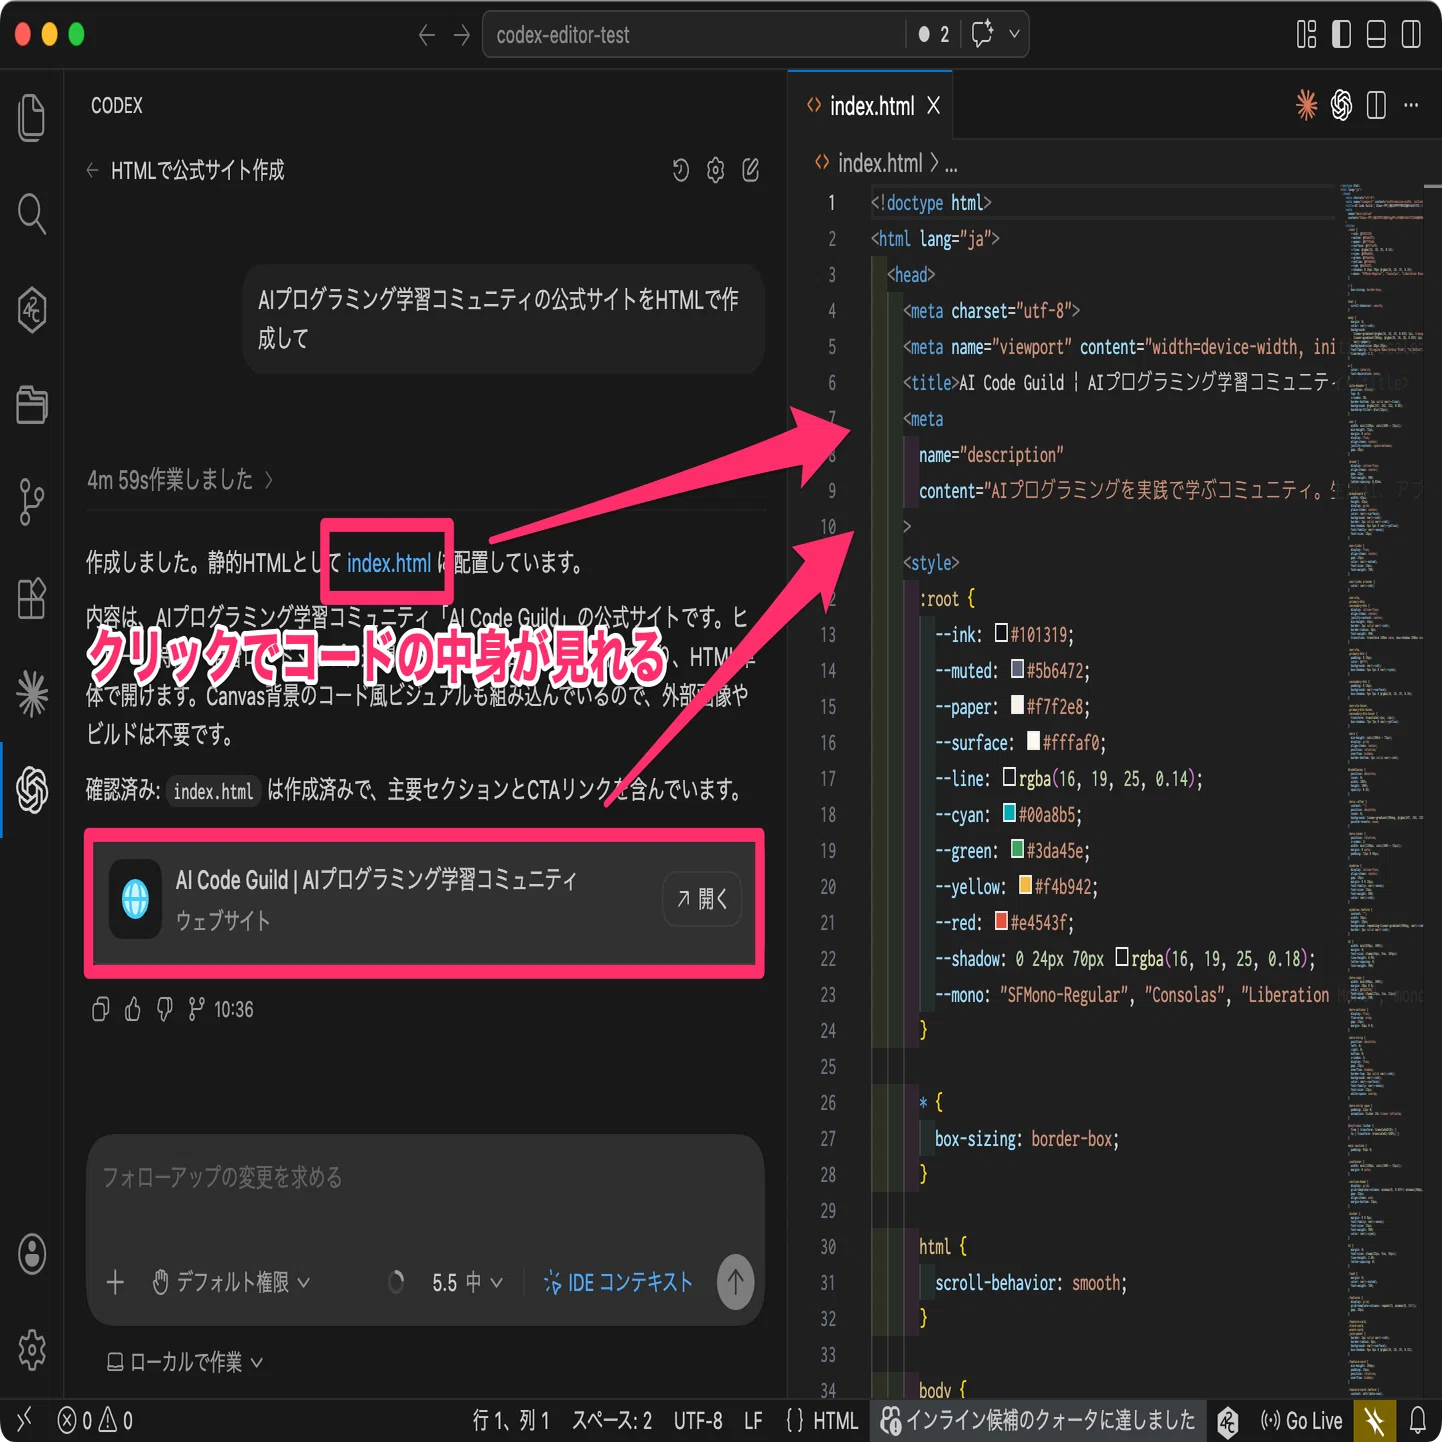Open the --red color swatch #e4543f

point(1001,921)
